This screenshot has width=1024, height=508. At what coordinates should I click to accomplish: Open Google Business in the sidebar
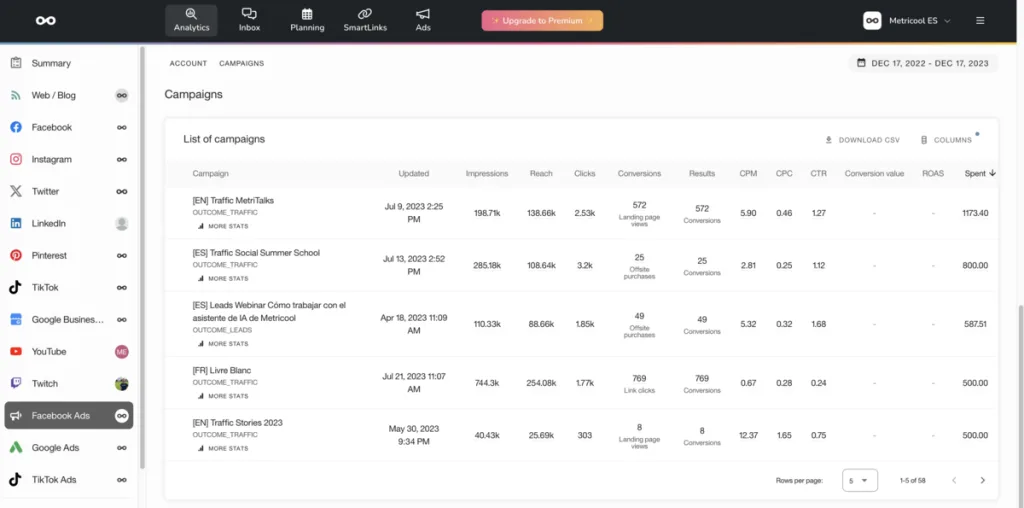click(68, 319)
